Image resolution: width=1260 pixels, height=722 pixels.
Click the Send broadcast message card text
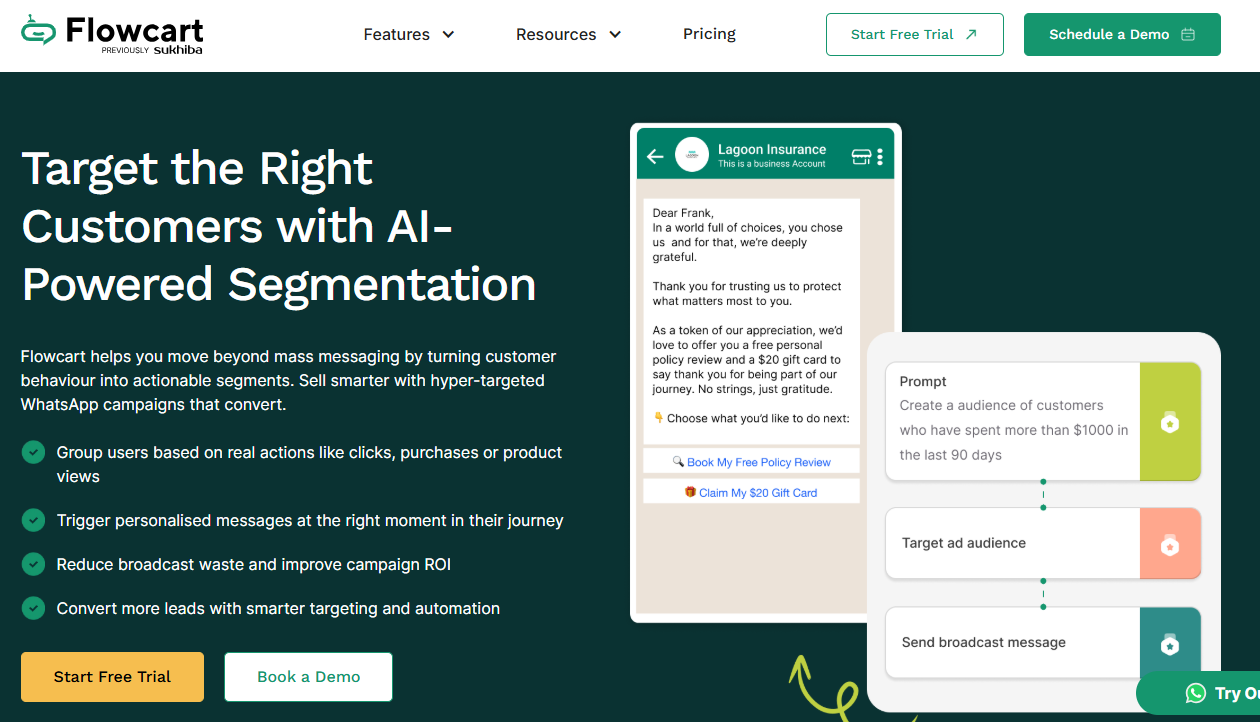click(x=984, y=642)
